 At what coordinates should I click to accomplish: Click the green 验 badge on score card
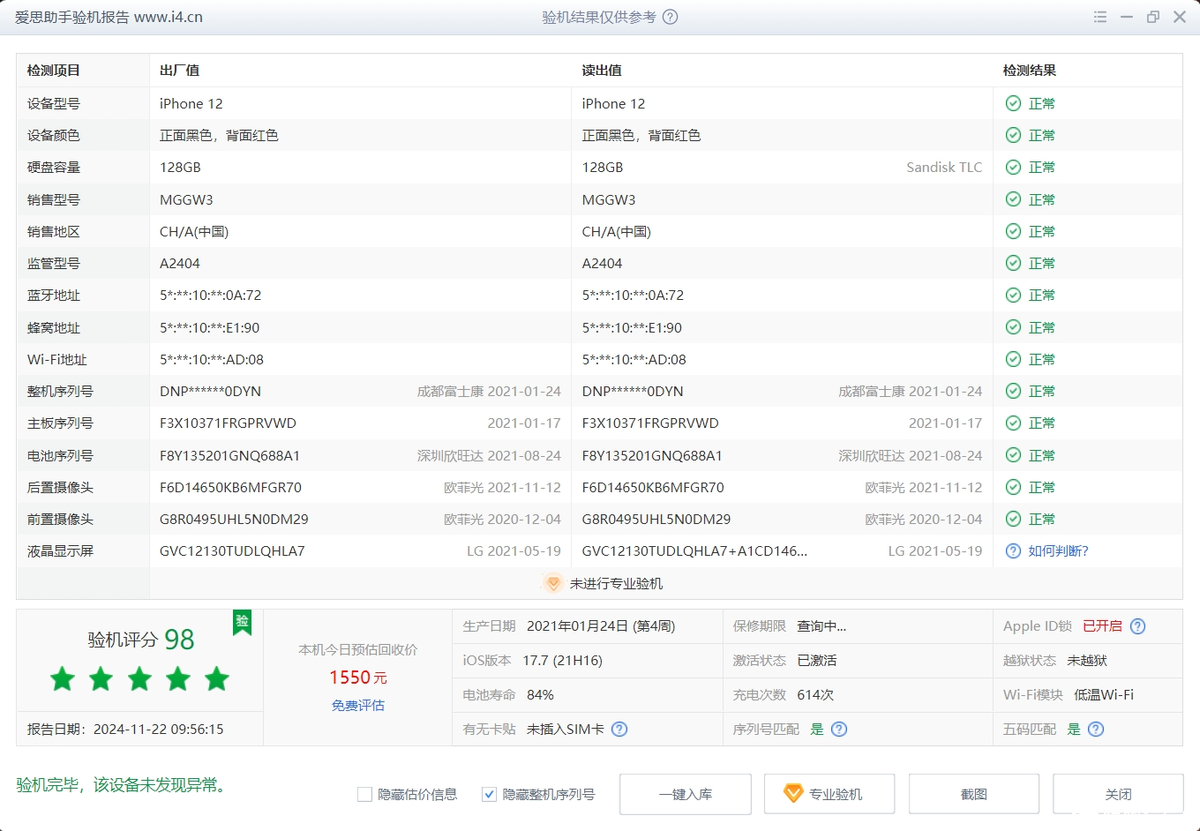pyautogui.click(x=242, y=622)
